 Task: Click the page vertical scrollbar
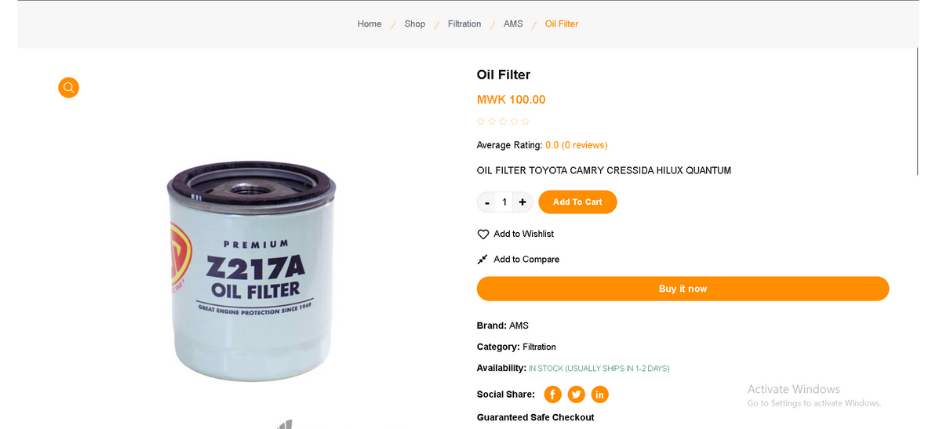tap(917, 110)
